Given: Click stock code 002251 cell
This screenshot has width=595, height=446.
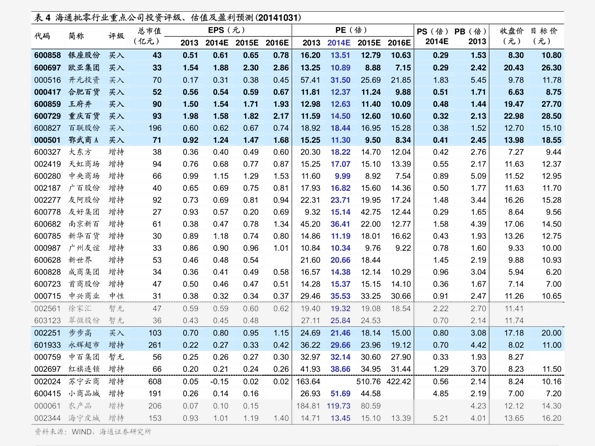Looking at the screenshot, I should tap(47, 333).
